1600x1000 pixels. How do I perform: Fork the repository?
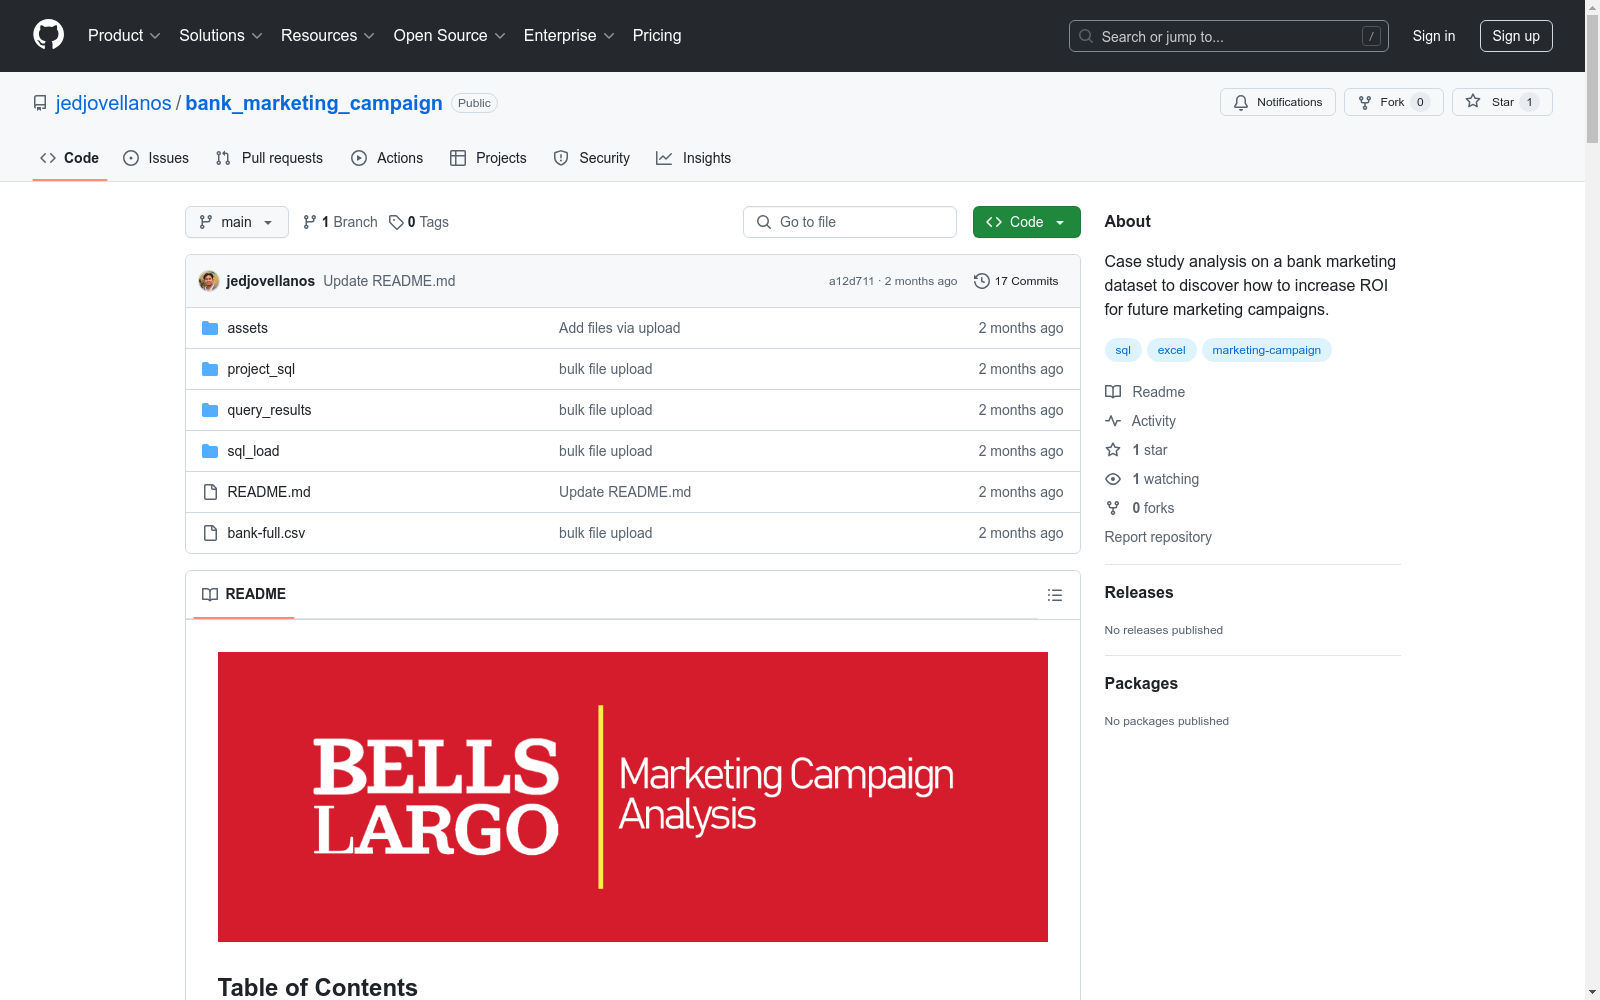(1393, 102)
